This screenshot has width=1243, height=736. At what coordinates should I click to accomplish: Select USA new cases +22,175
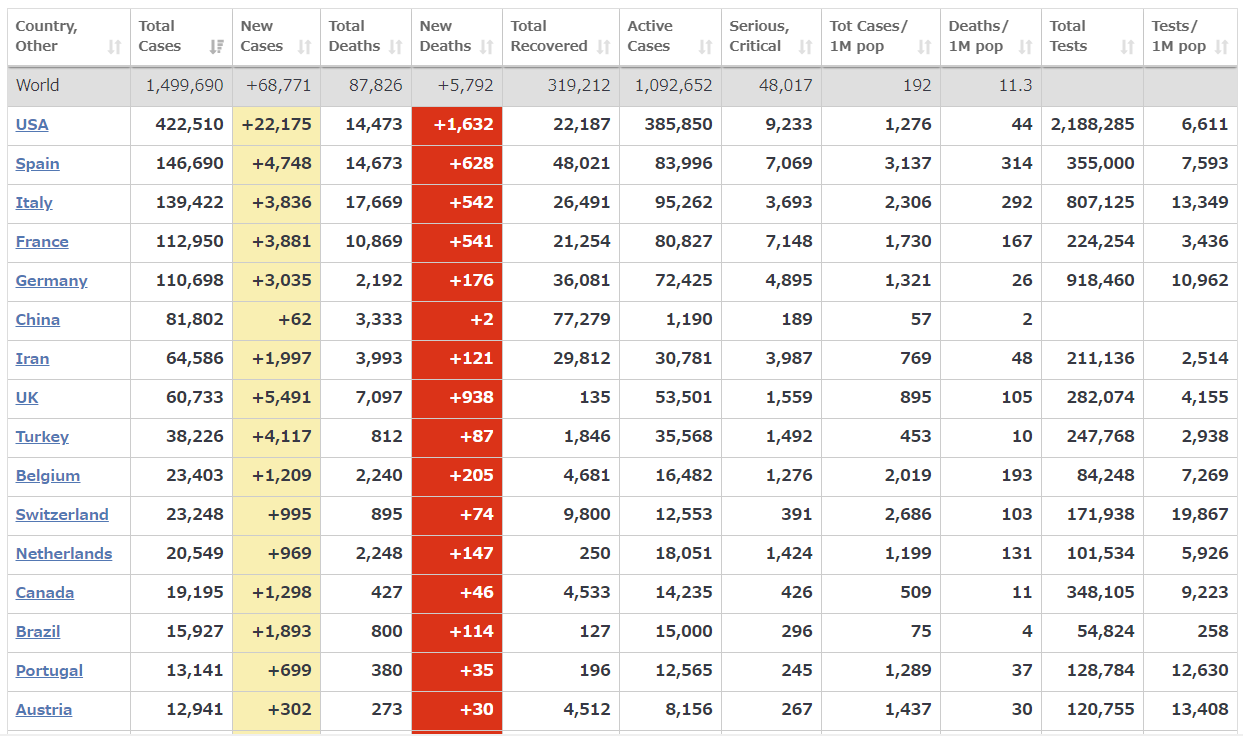277,125
